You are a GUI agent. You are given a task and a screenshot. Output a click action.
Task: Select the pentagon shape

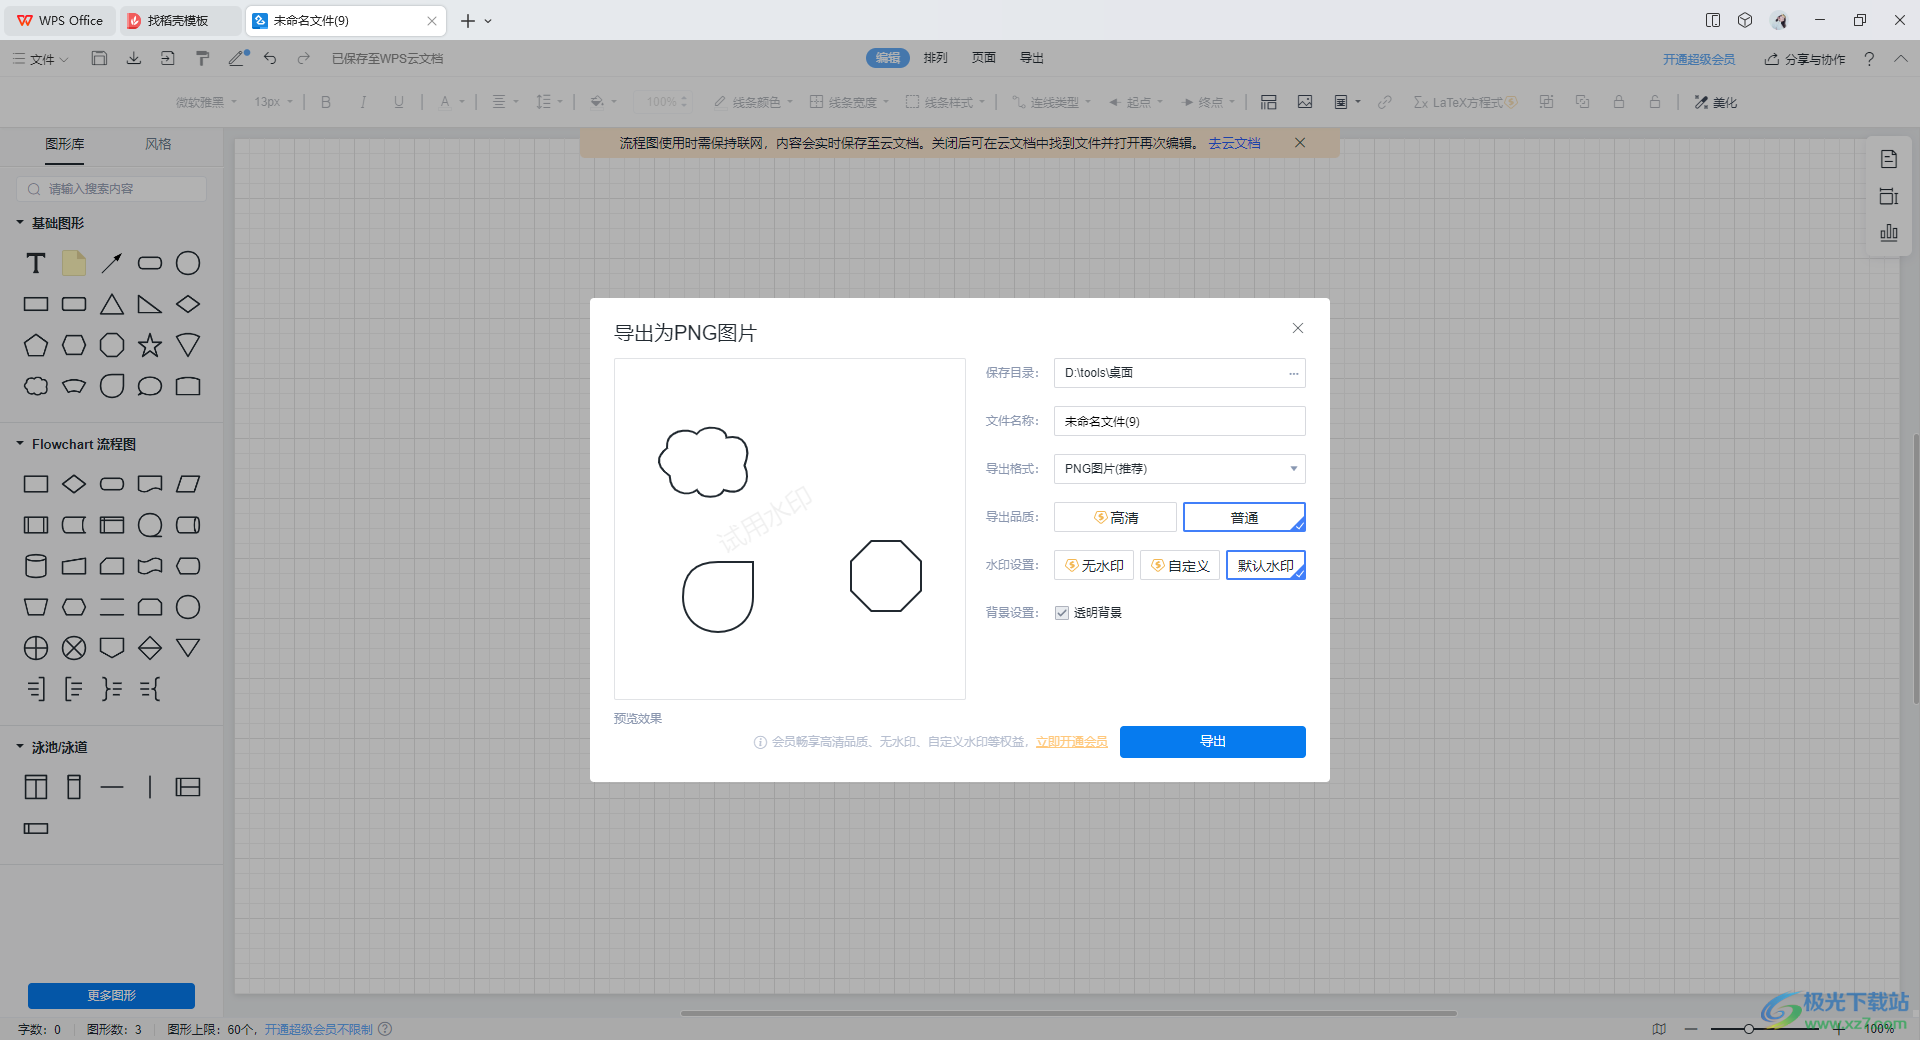(x=36, y=345)
